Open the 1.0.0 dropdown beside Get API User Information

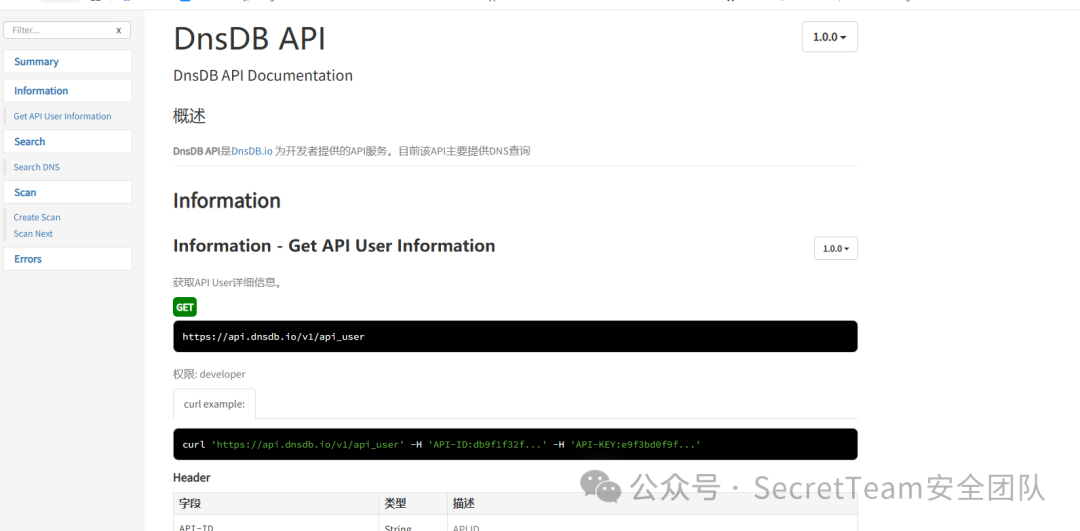click(835, 249)
